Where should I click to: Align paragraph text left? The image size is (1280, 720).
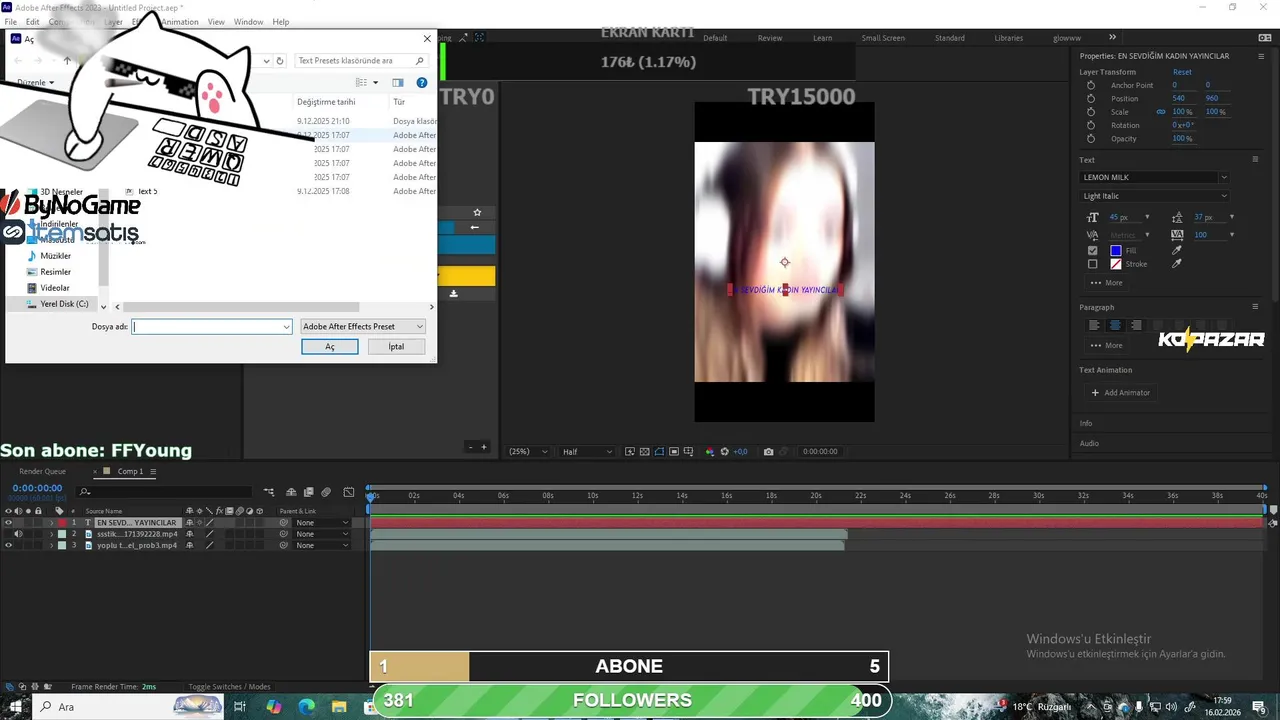point(1094,325)
